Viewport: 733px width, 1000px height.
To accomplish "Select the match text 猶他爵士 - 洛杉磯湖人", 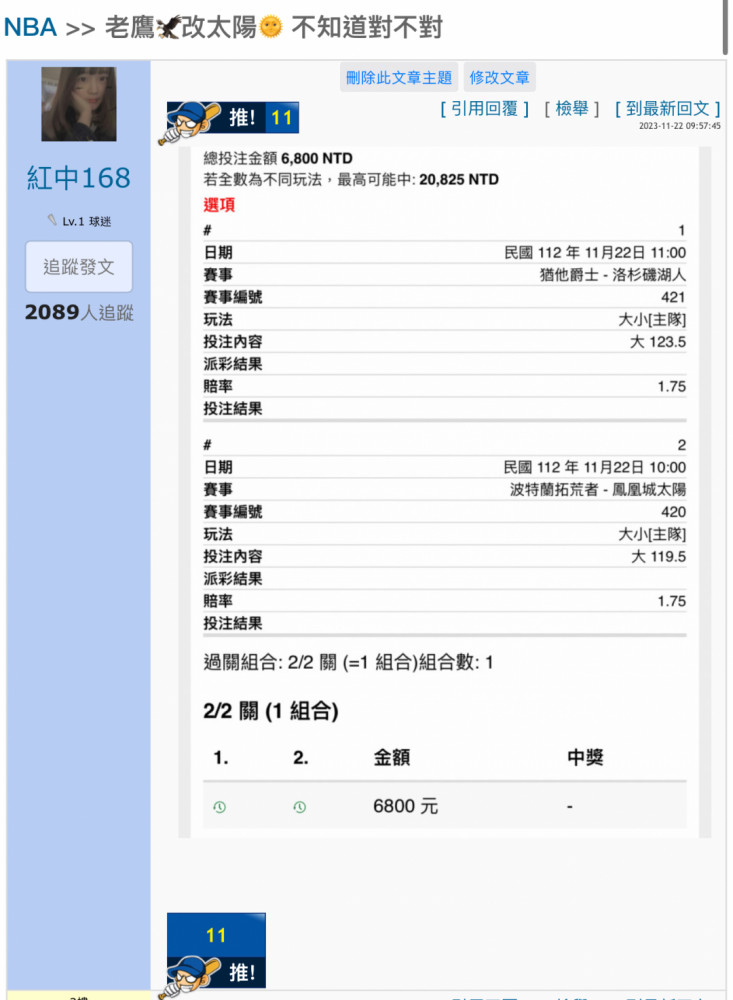I will click(612, 275).
